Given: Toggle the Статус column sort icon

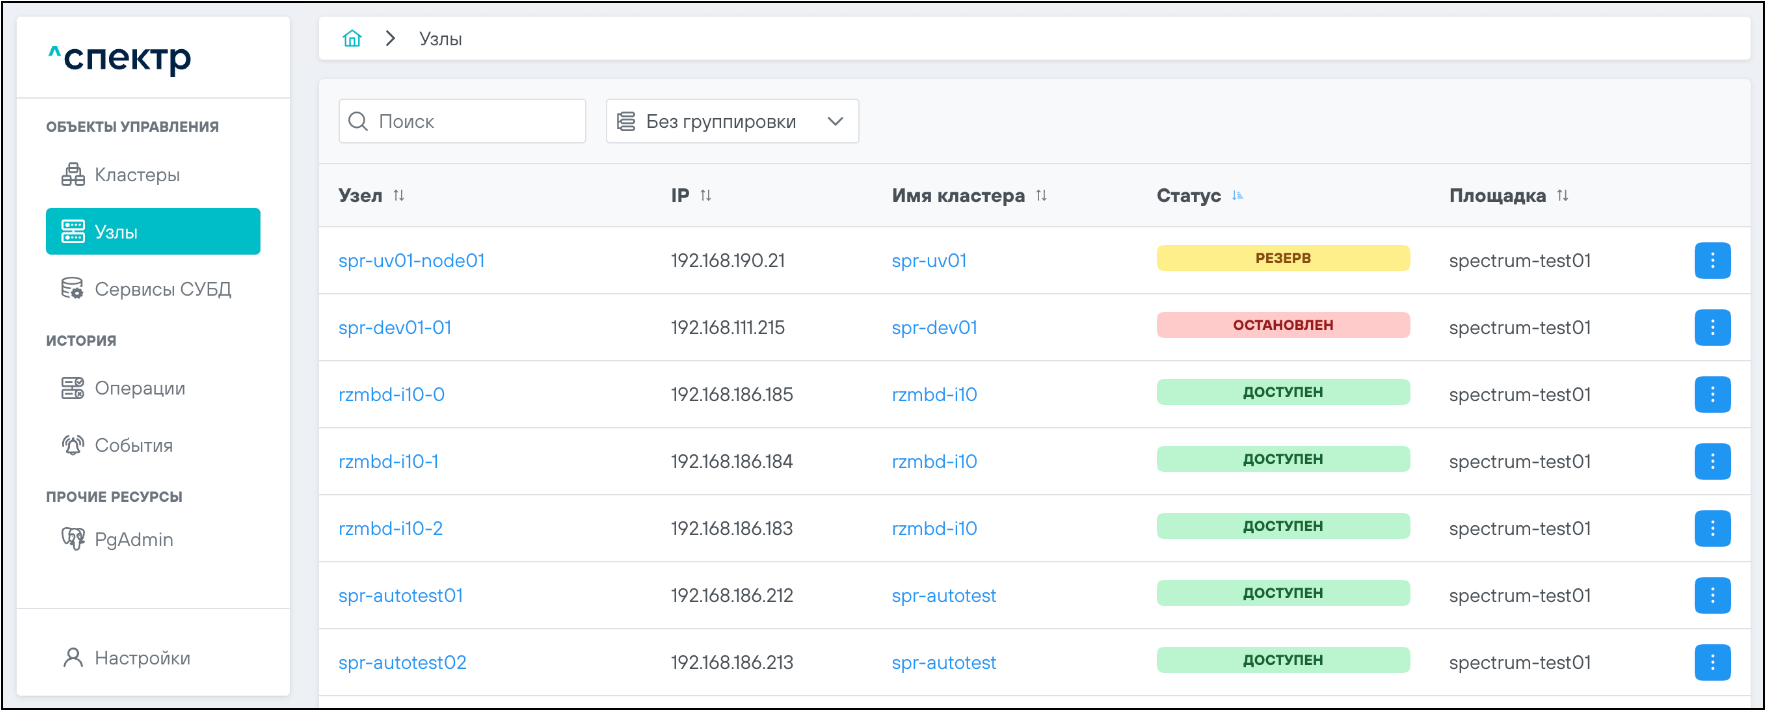Looking at the screenshot, I should [1237, 196].
